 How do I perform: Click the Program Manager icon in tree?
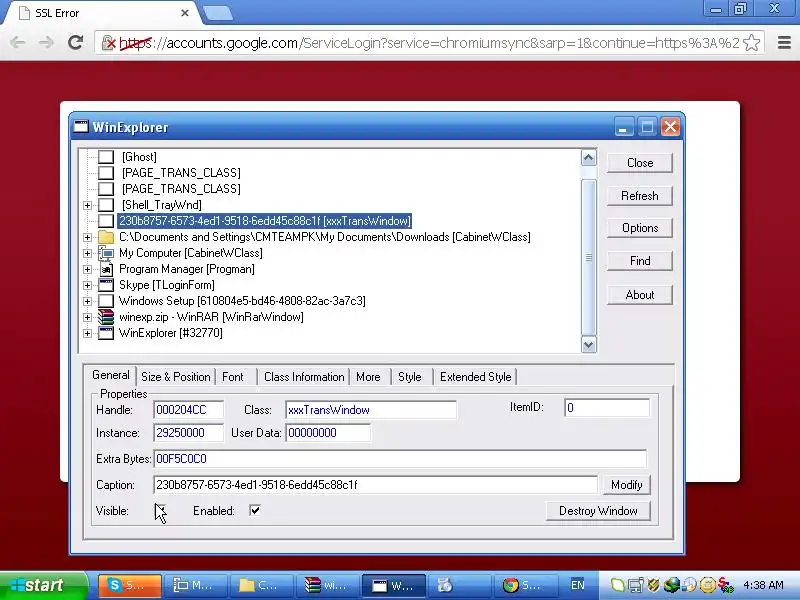point(106,269)
